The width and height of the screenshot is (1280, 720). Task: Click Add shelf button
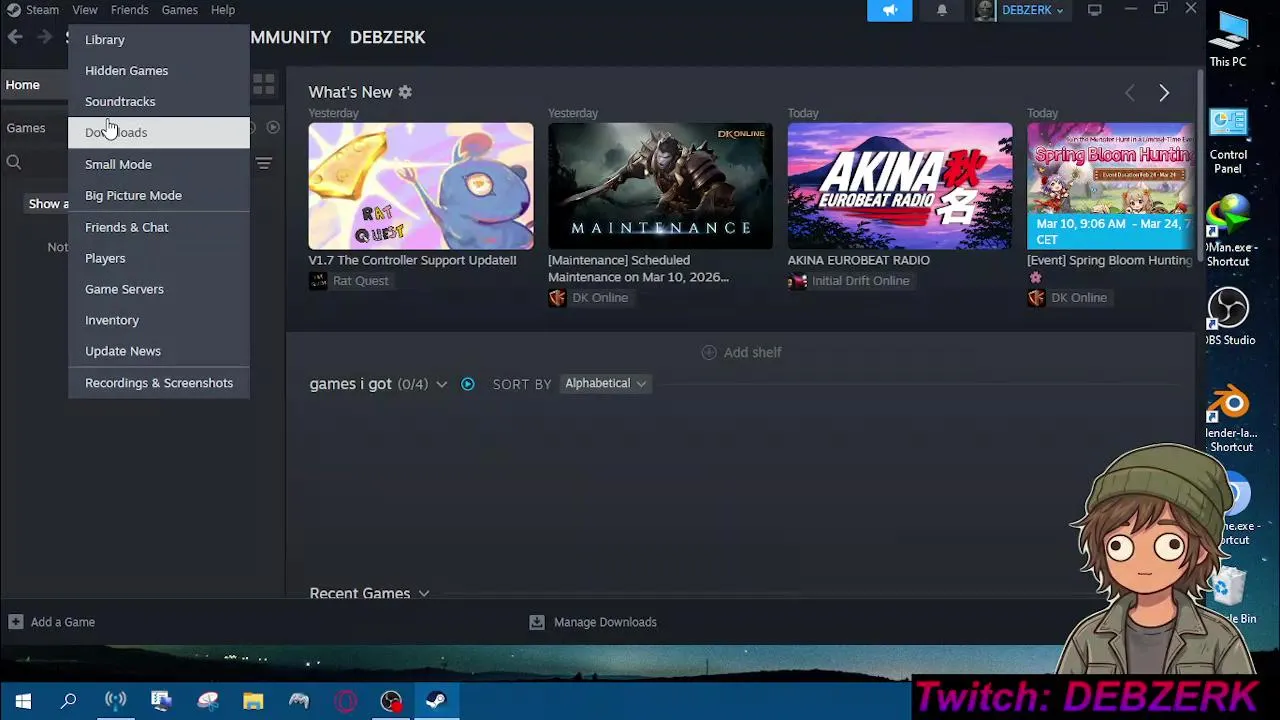pos(741,352)
